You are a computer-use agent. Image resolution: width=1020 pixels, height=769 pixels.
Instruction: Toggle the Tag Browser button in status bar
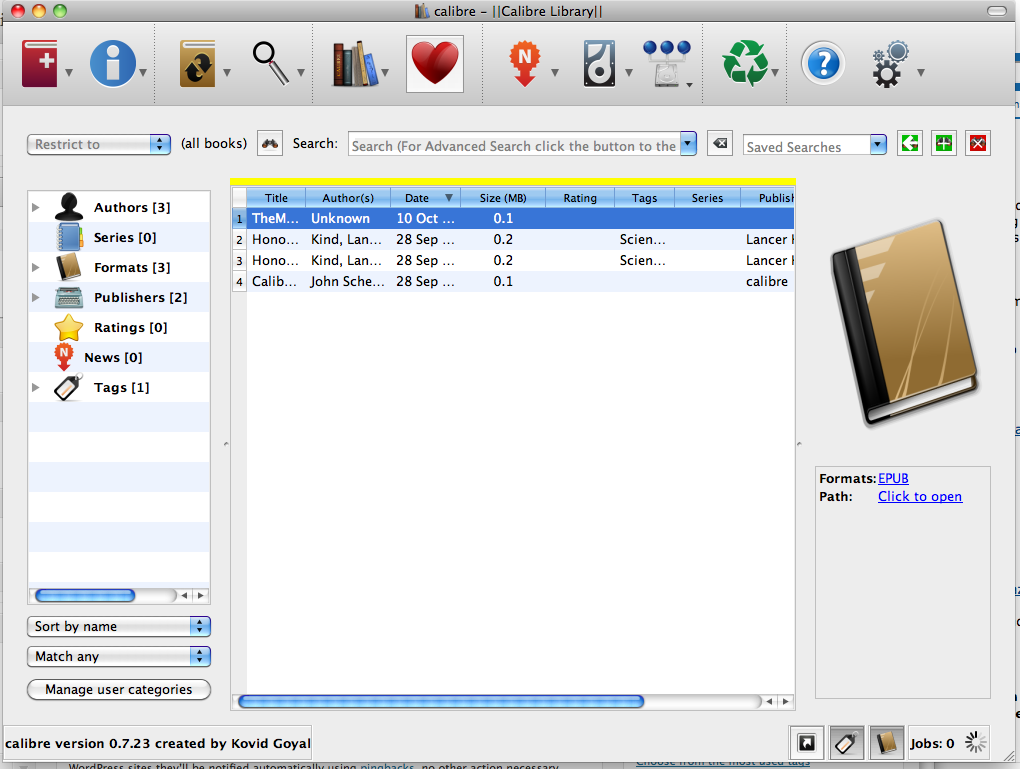pos(846,742)
